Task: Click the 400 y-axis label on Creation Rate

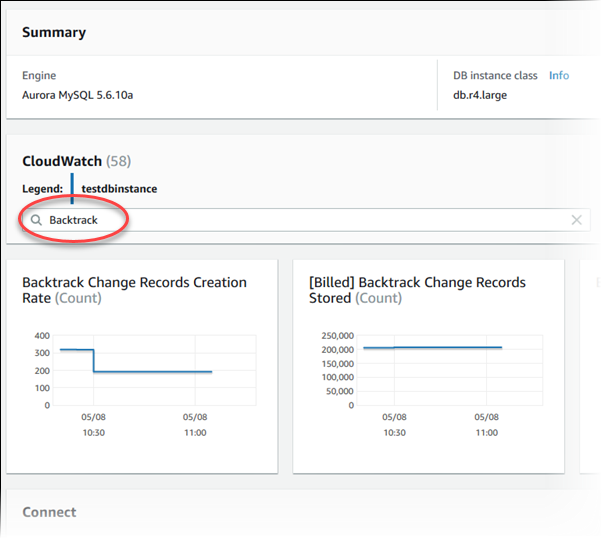Action: (x=41, y=336)
